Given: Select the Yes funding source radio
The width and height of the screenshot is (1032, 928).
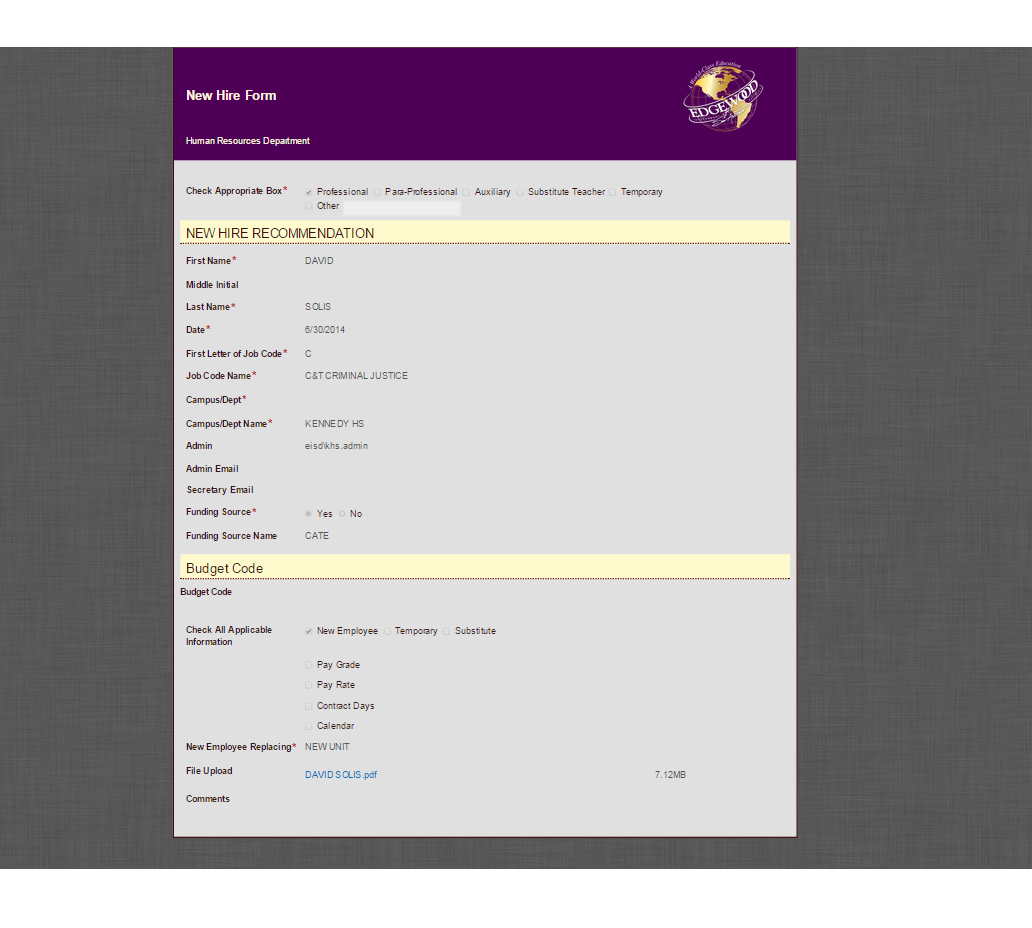Looking at the screenshot, I should (308, 513).
